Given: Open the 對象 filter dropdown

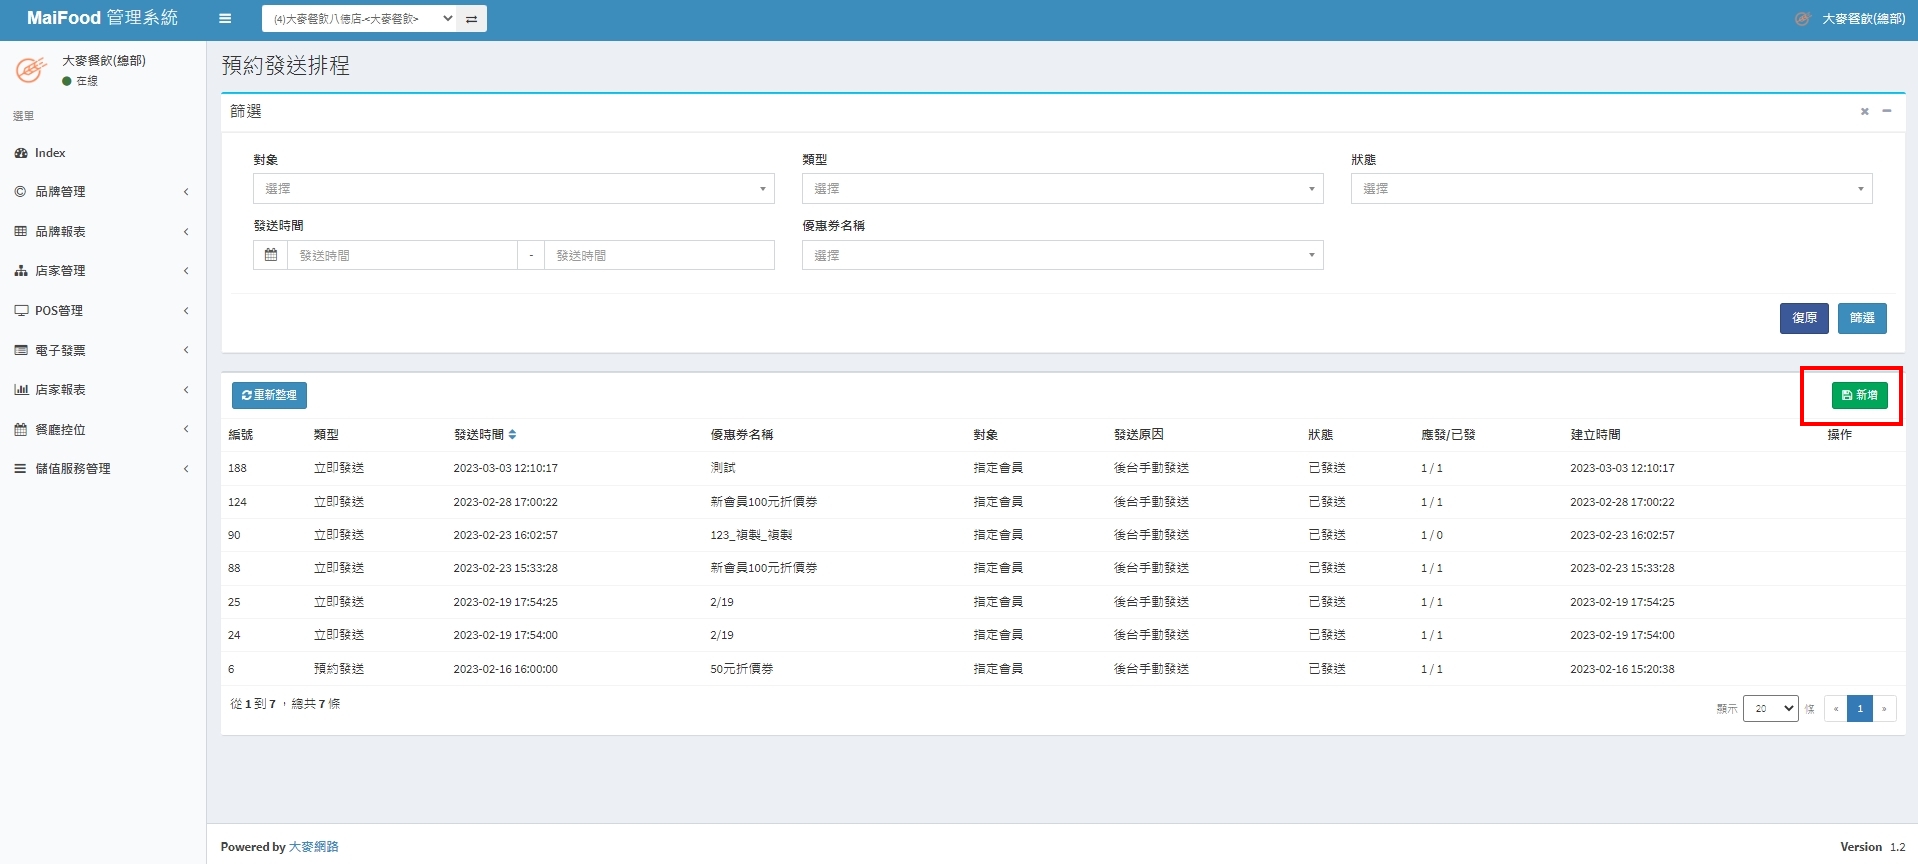Looking at the screenshot, I should coord(513,189).
